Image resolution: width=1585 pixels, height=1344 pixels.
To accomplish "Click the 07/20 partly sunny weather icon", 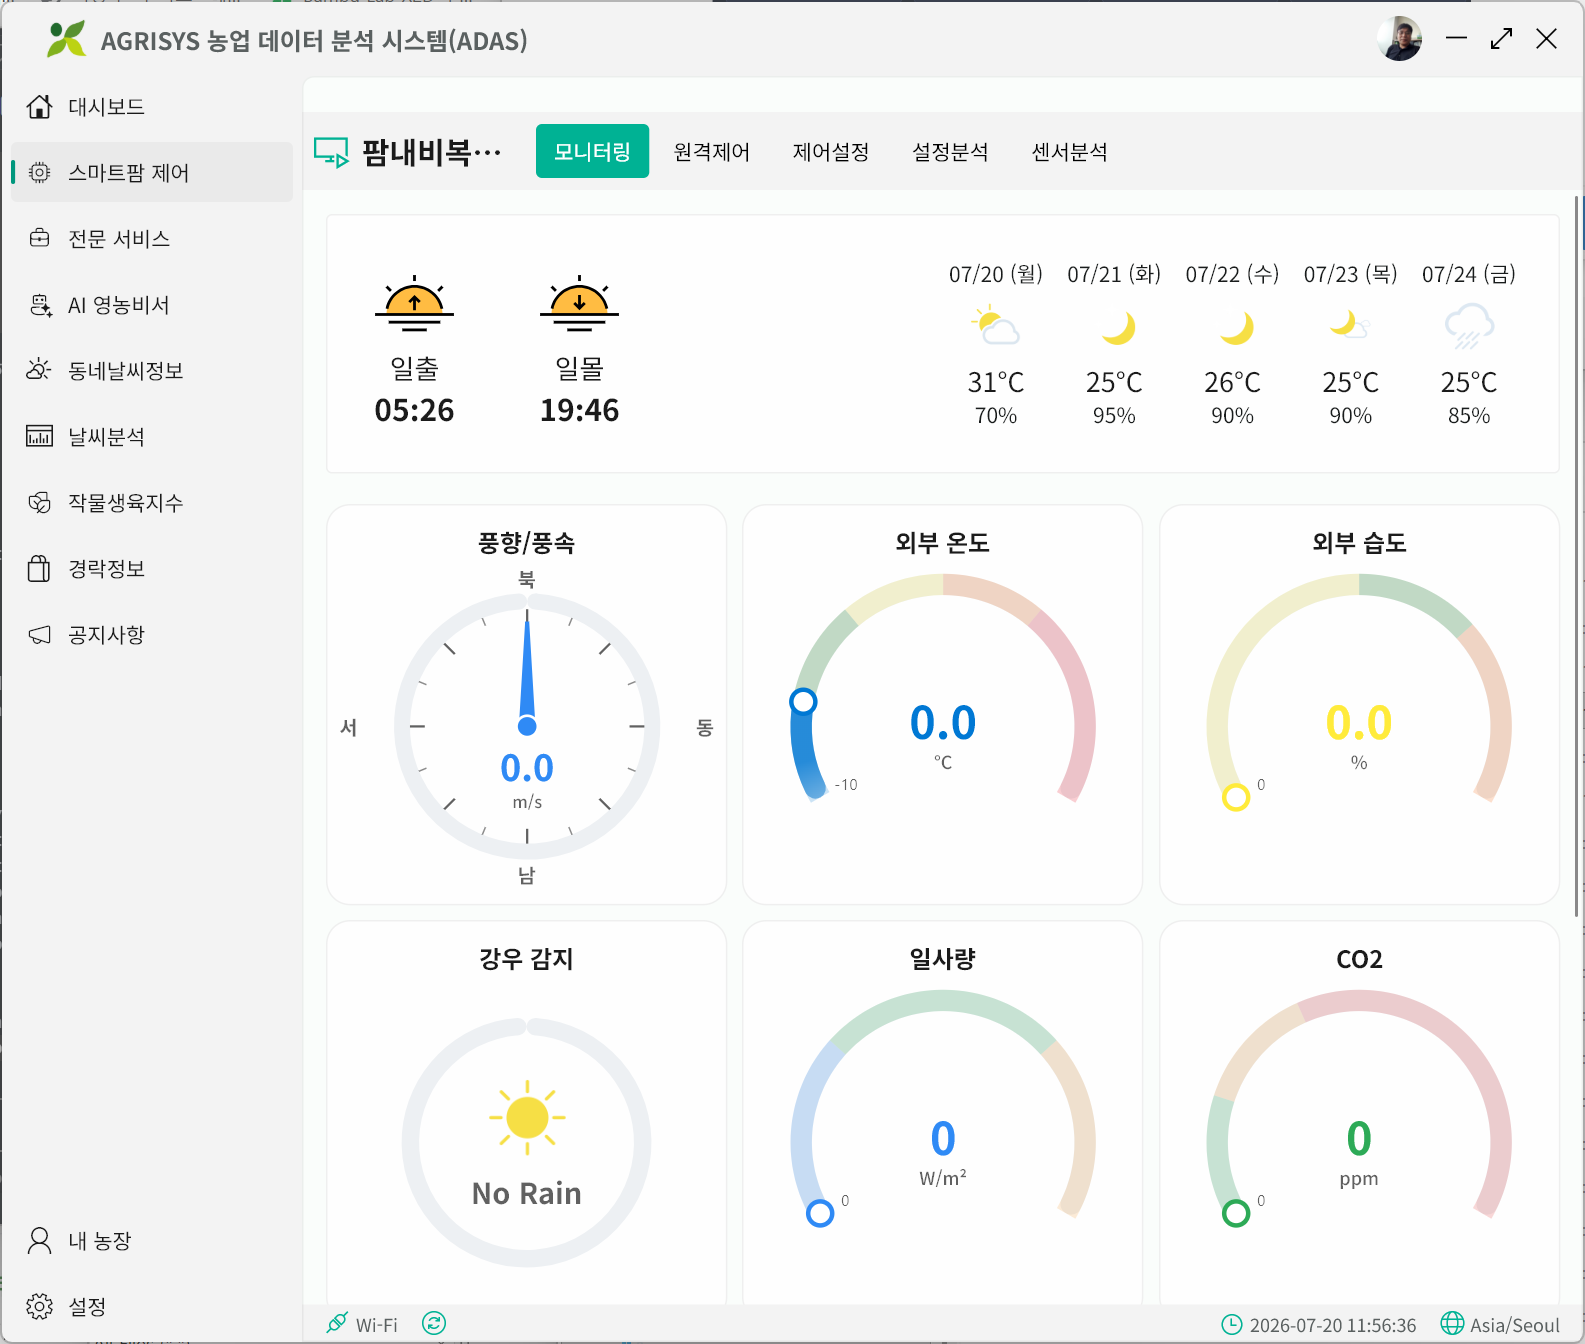I will click(x=996, y=326).
